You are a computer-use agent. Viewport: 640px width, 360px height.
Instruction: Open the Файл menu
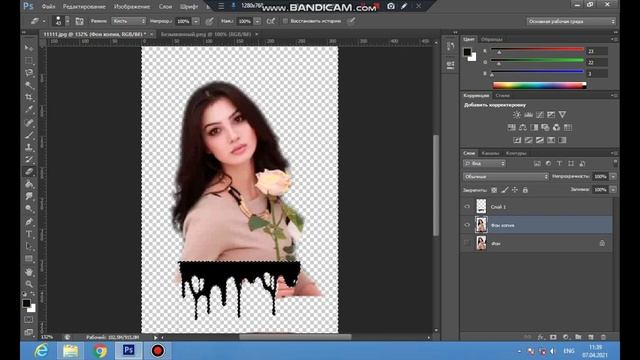[x=49, y=7]
